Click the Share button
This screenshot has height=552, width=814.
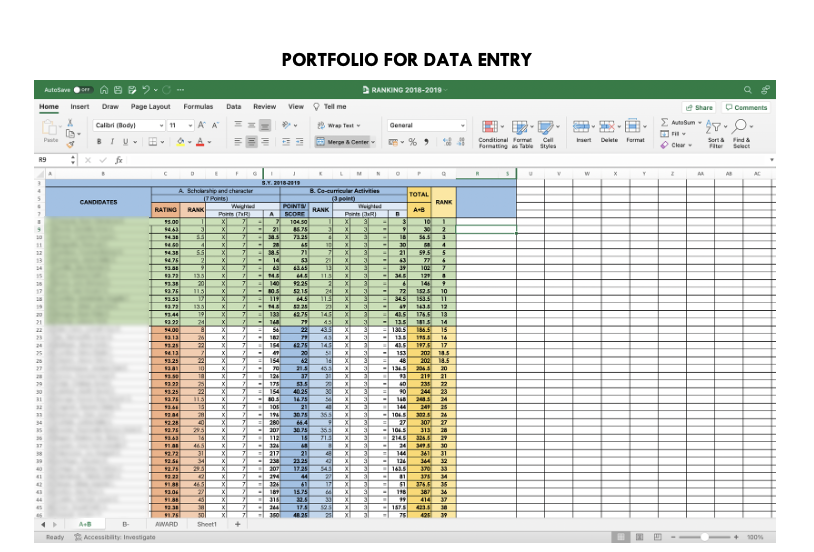coord(699,107)
